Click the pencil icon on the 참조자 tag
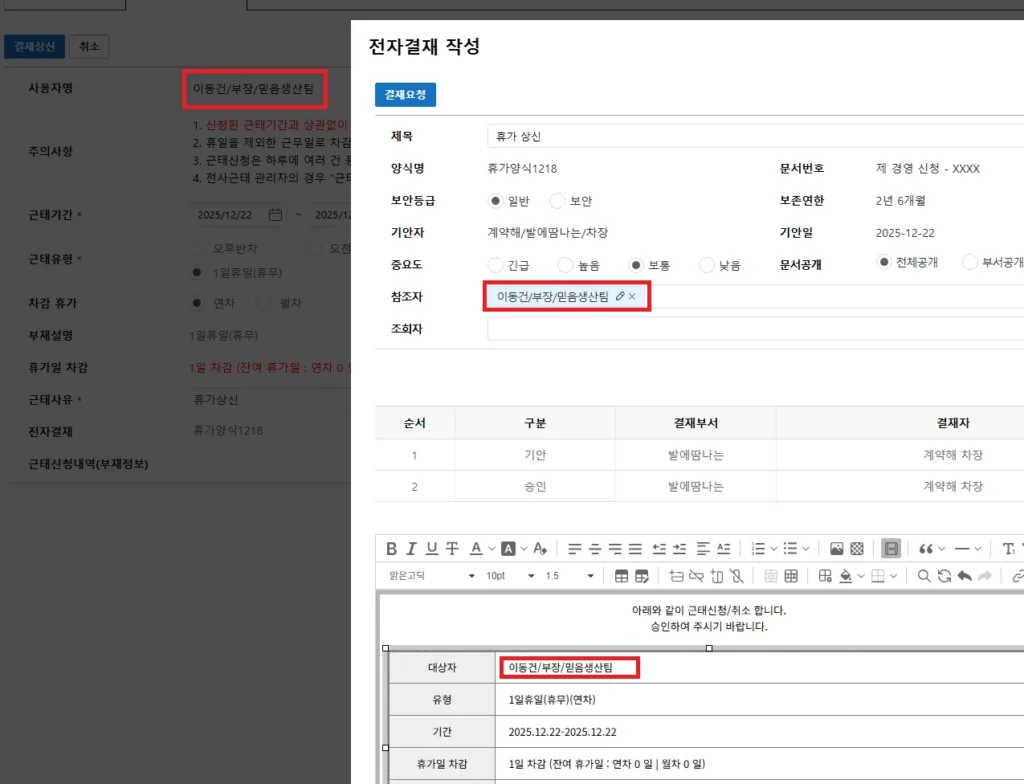 (x=620, y=297)
